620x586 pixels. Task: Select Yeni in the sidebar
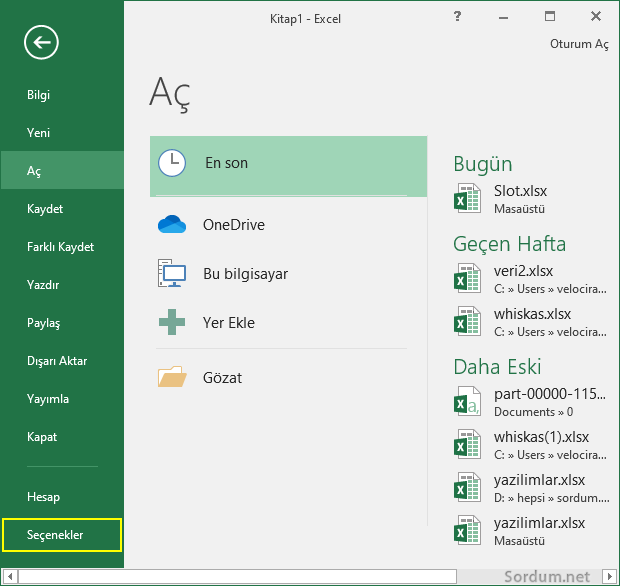tap(62, 132)
